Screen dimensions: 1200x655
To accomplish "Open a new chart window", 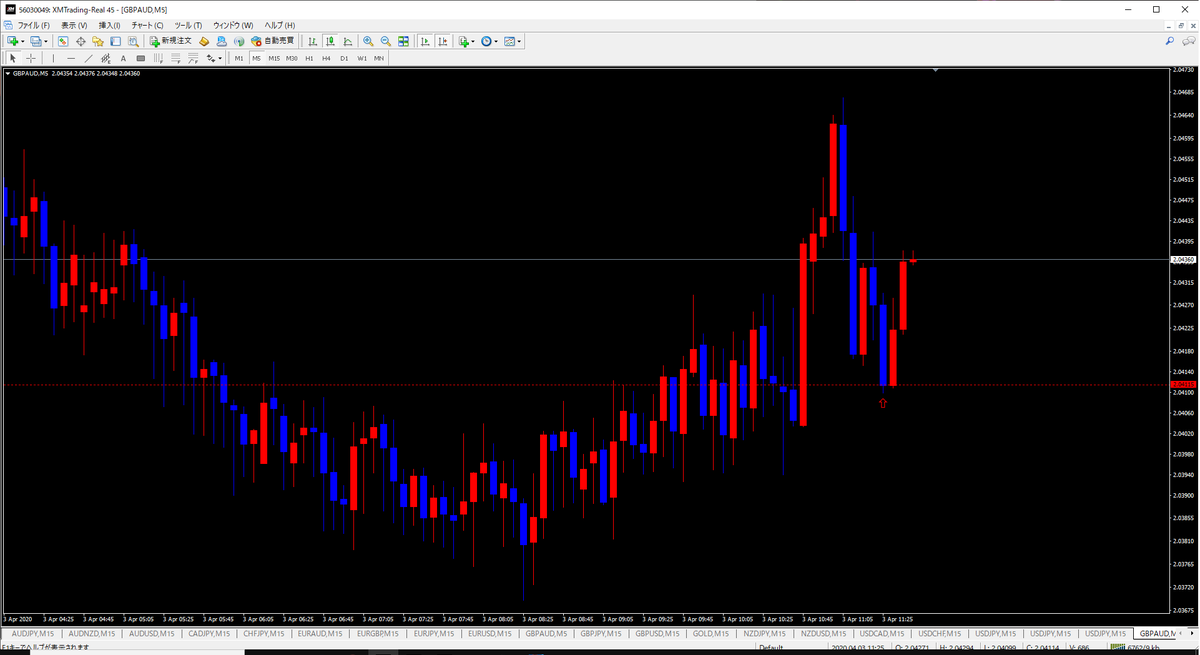I will pyautogui.click(x=12, y=41).
